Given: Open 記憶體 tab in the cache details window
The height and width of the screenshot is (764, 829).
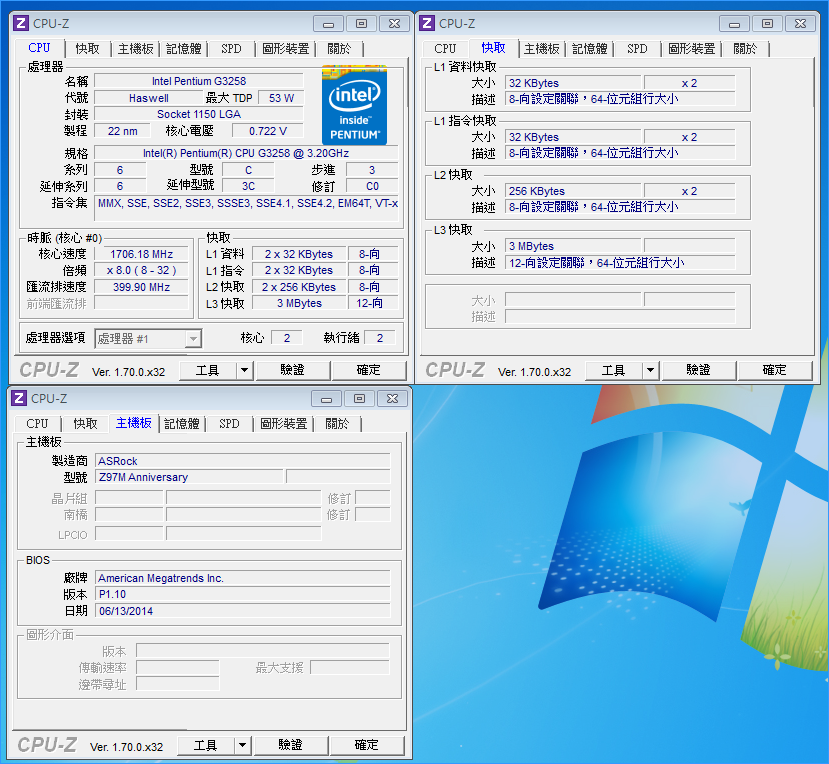Looking at the screenshot, I should (589, 49).
